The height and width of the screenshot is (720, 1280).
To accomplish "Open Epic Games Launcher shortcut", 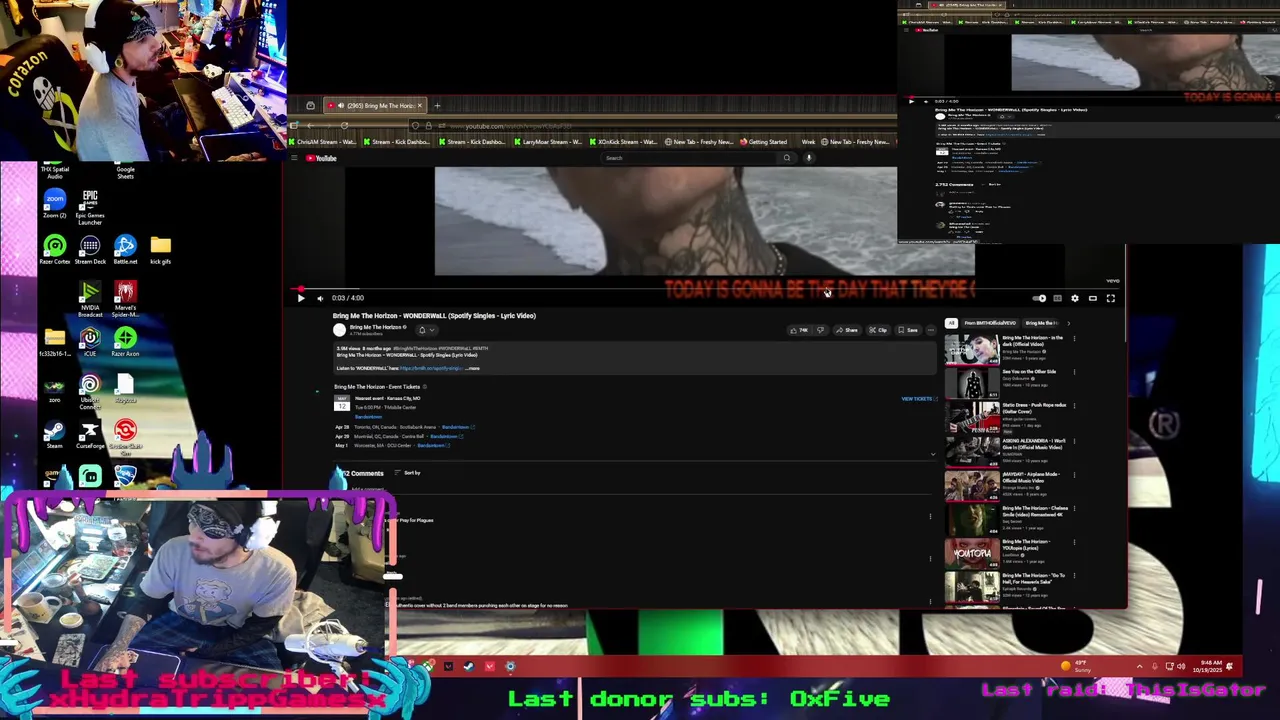I will pyautogui.click(x=90, y=207).
